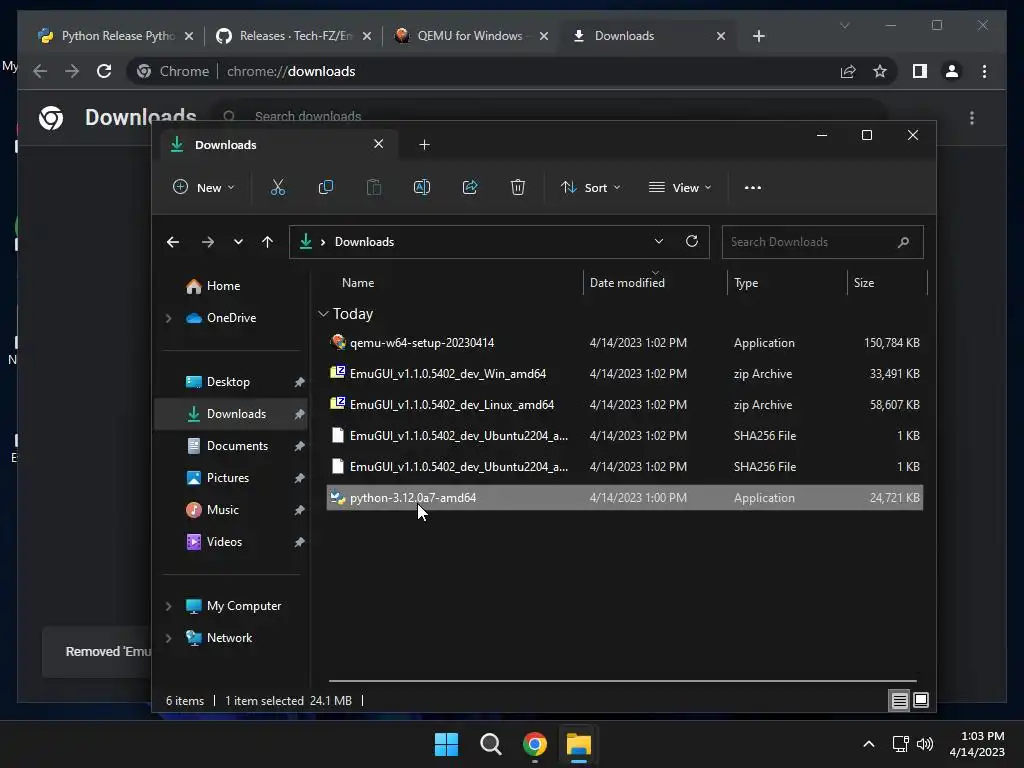The height and width of the screenshot is (768, 1024).
Task: Click the Chrome share page icon
Action: point(848,71)
